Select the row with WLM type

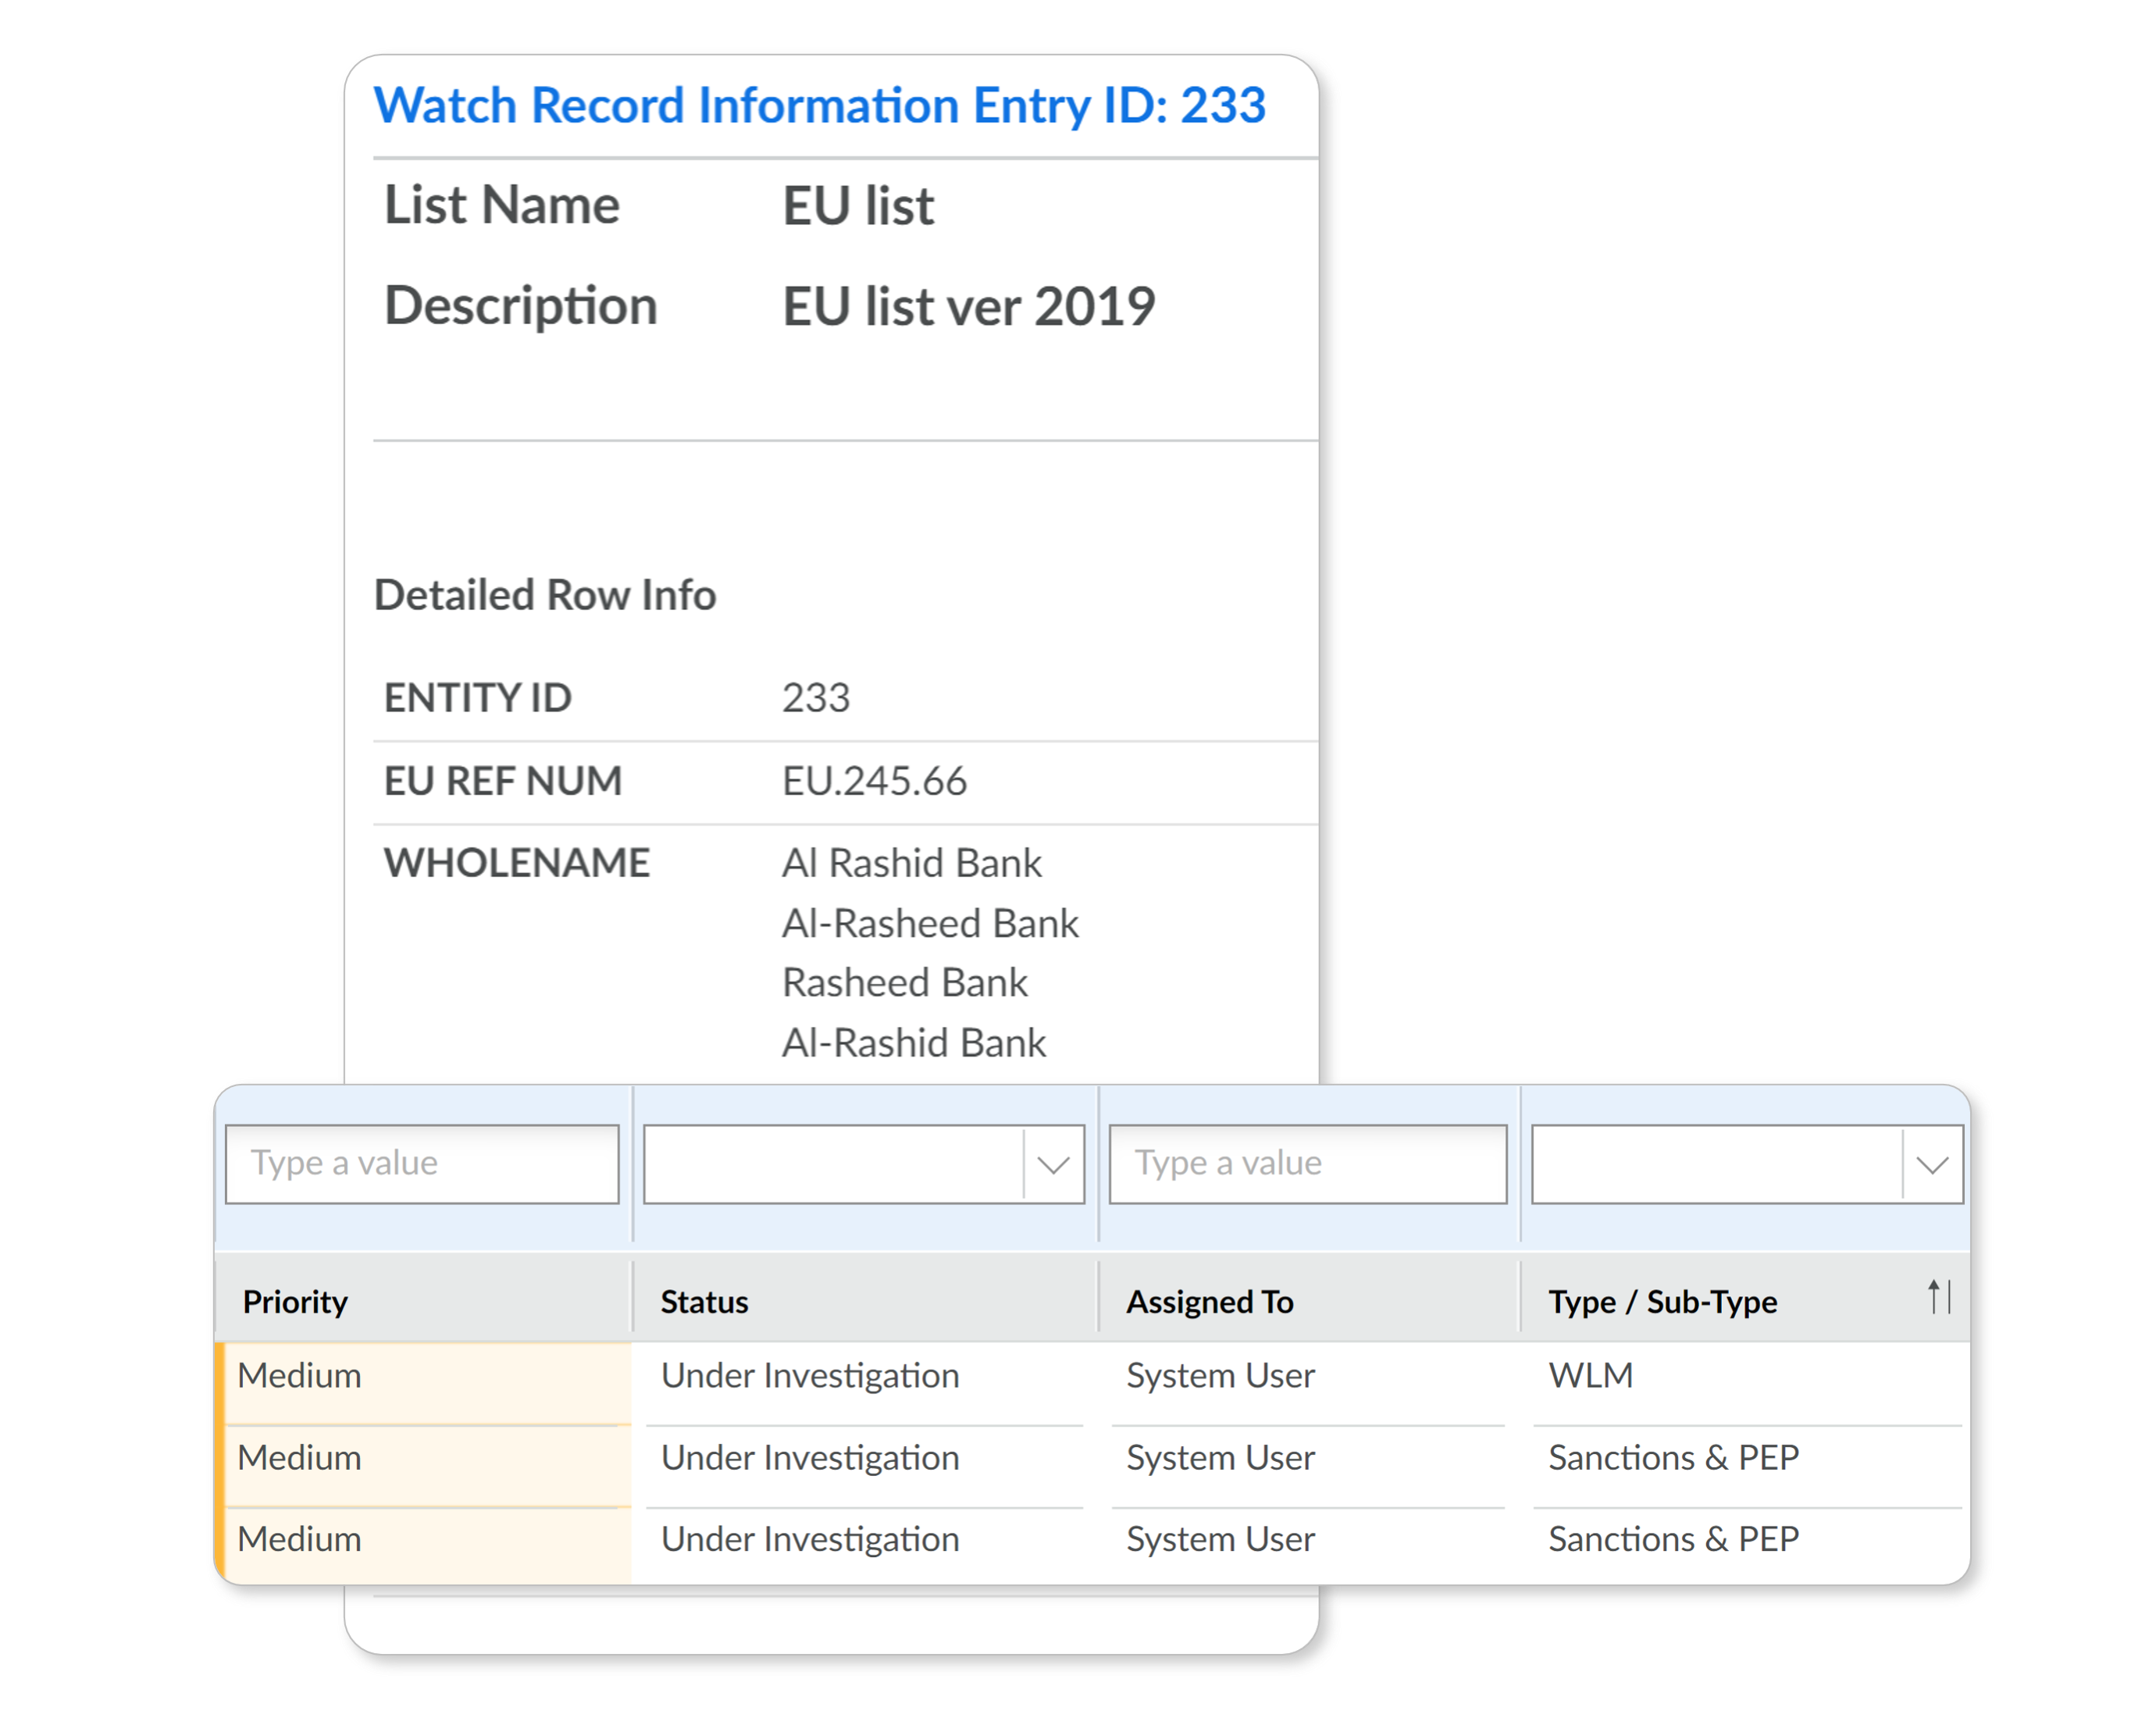tap(1590, 1376)
